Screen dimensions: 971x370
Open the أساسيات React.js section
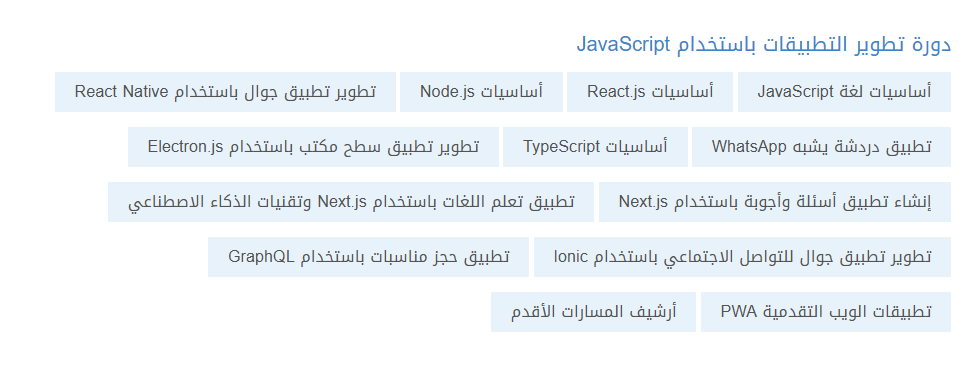pos(650,92)
